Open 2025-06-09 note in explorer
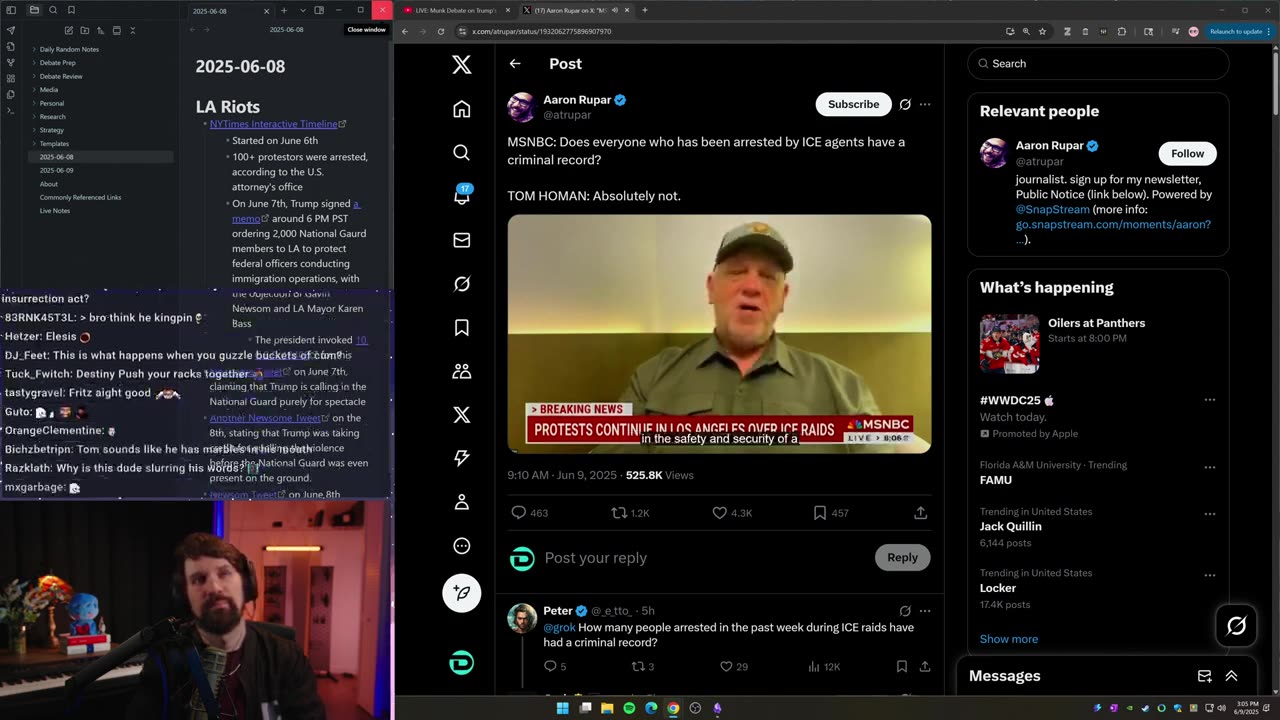Viewport: 1280px width, 720px height. point(57,170)
